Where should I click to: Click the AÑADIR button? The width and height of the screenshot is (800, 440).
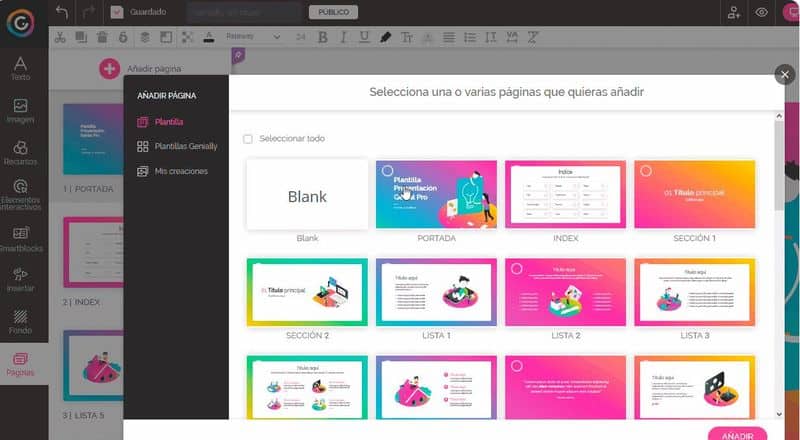point(737,434)
